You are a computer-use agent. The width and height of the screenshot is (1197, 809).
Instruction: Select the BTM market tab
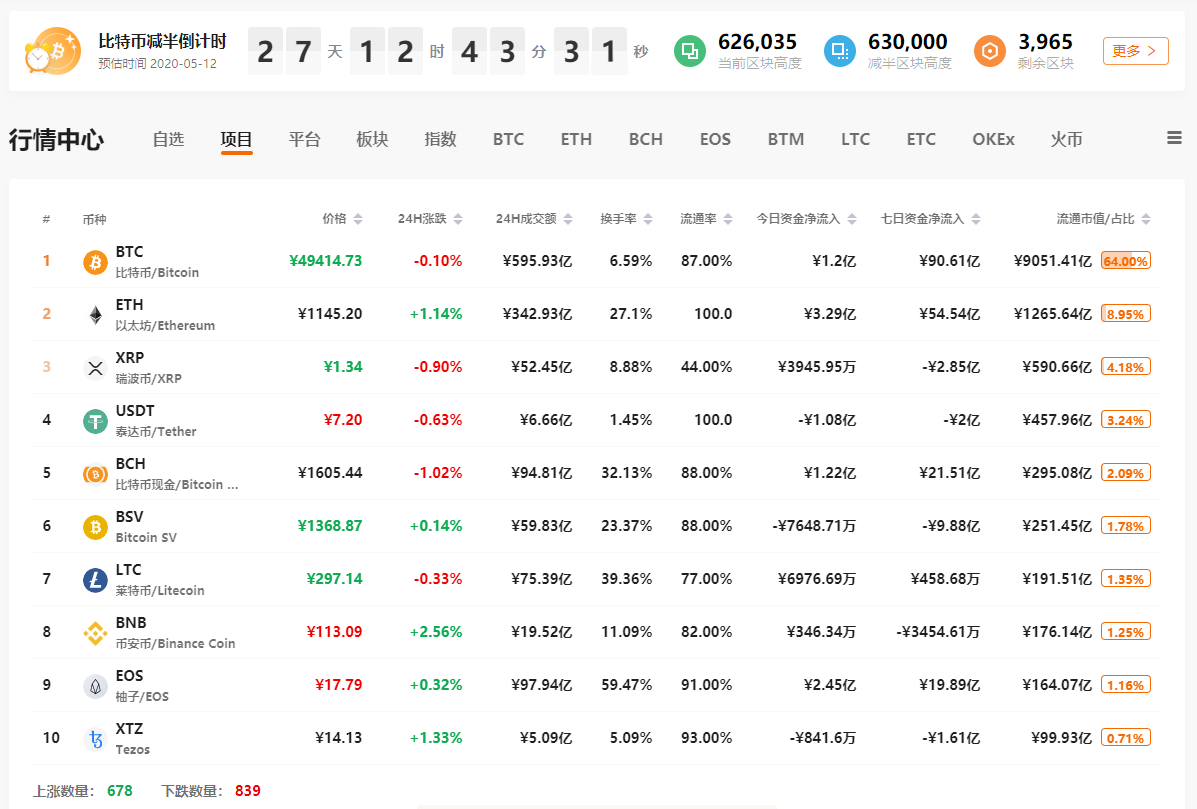pos(786,139)
